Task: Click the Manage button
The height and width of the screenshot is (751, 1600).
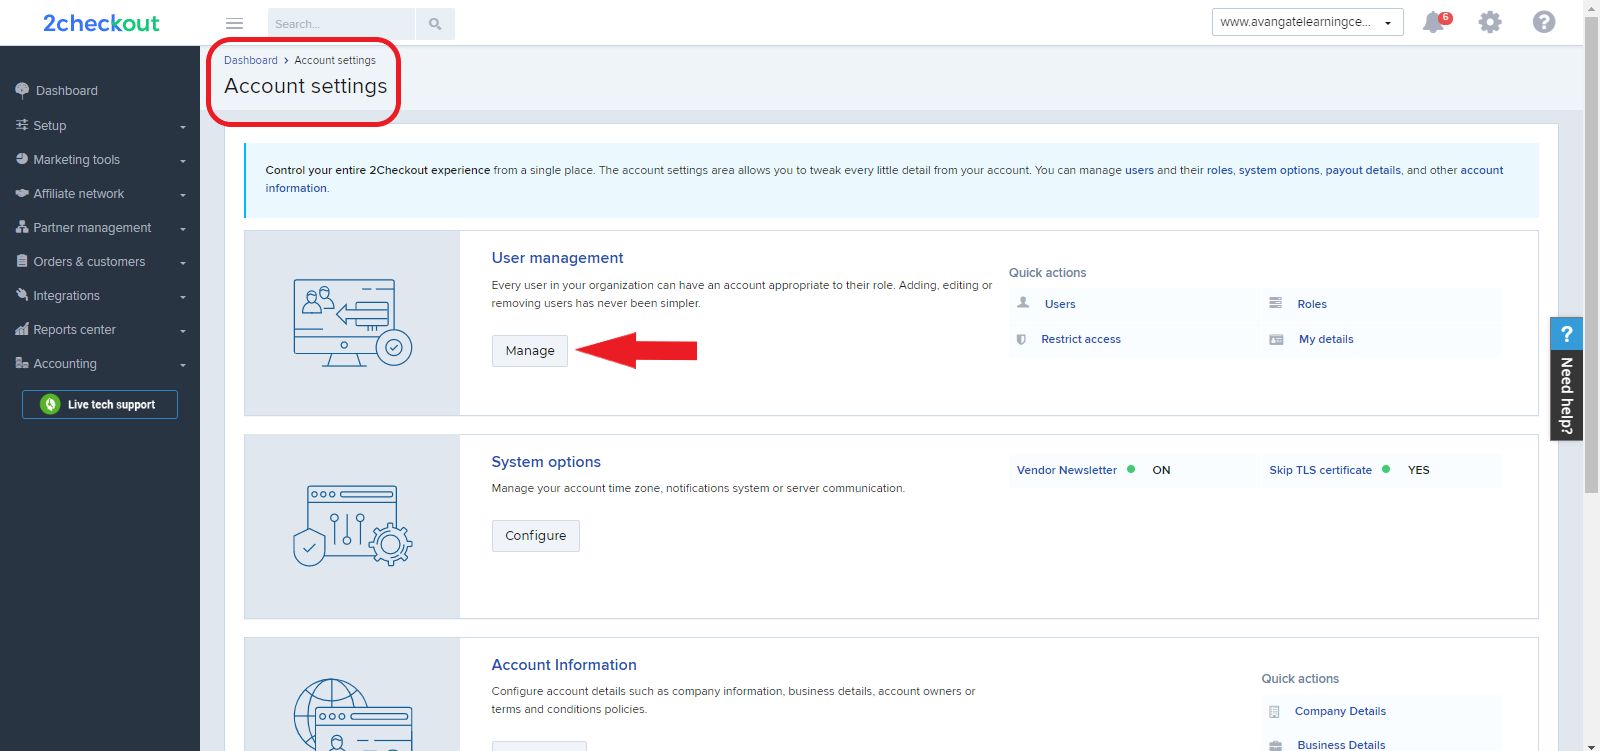Action: 530,351
